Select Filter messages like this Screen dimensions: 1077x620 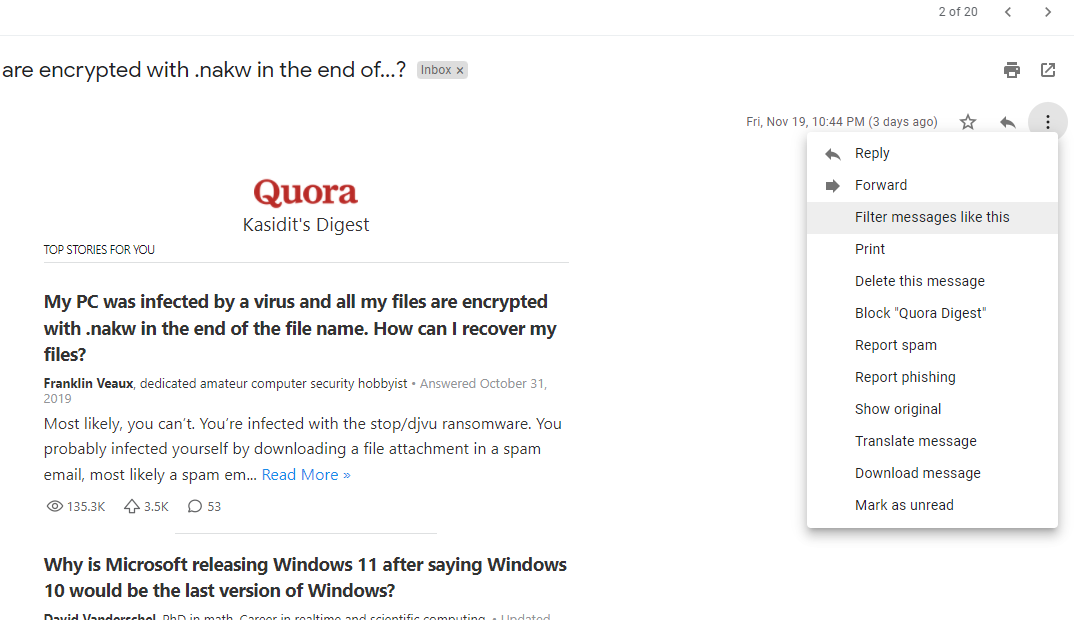(932, 217)
